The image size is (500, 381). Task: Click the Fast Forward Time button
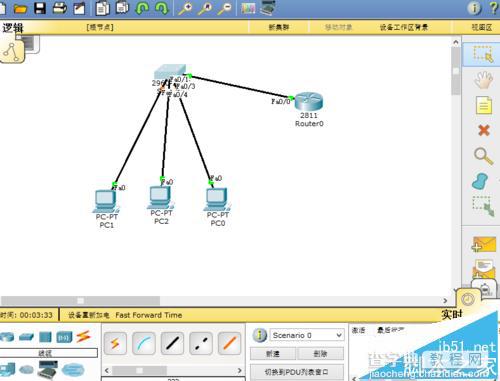pos(149,315)
